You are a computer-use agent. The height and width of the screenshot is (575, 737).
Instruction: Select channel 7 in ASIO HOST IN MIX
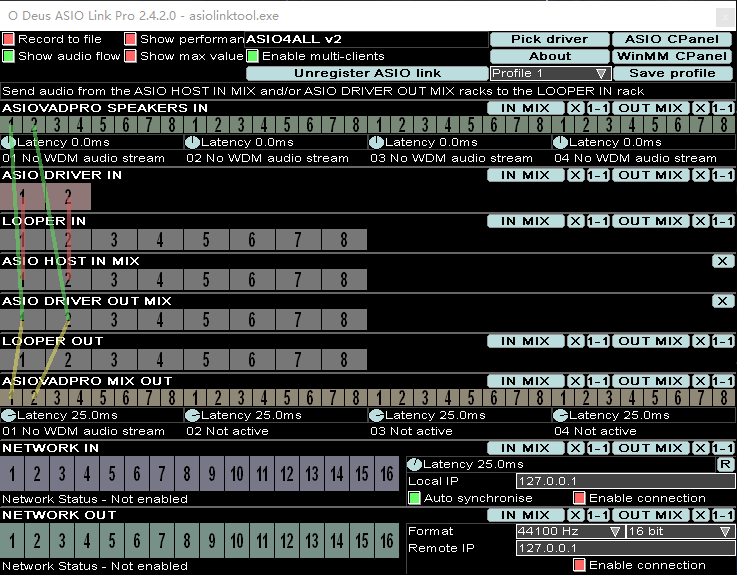point(298,280)
